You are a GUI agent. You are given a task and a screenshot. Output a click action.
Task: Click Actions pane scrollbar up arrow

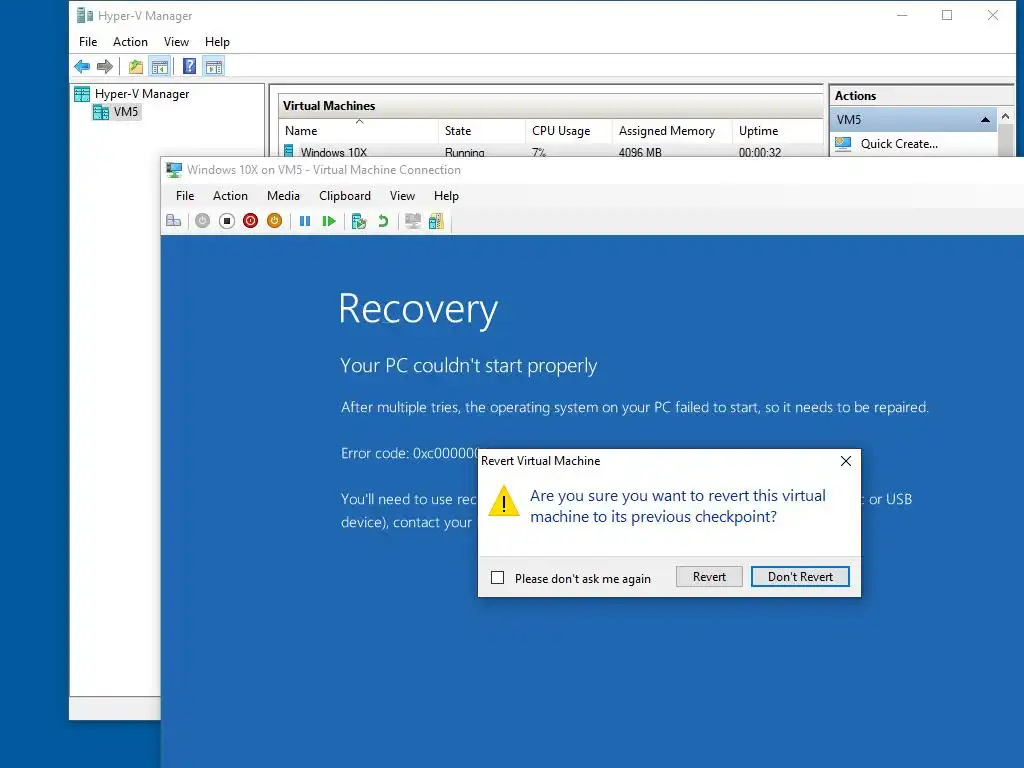tap(1006, 116)
